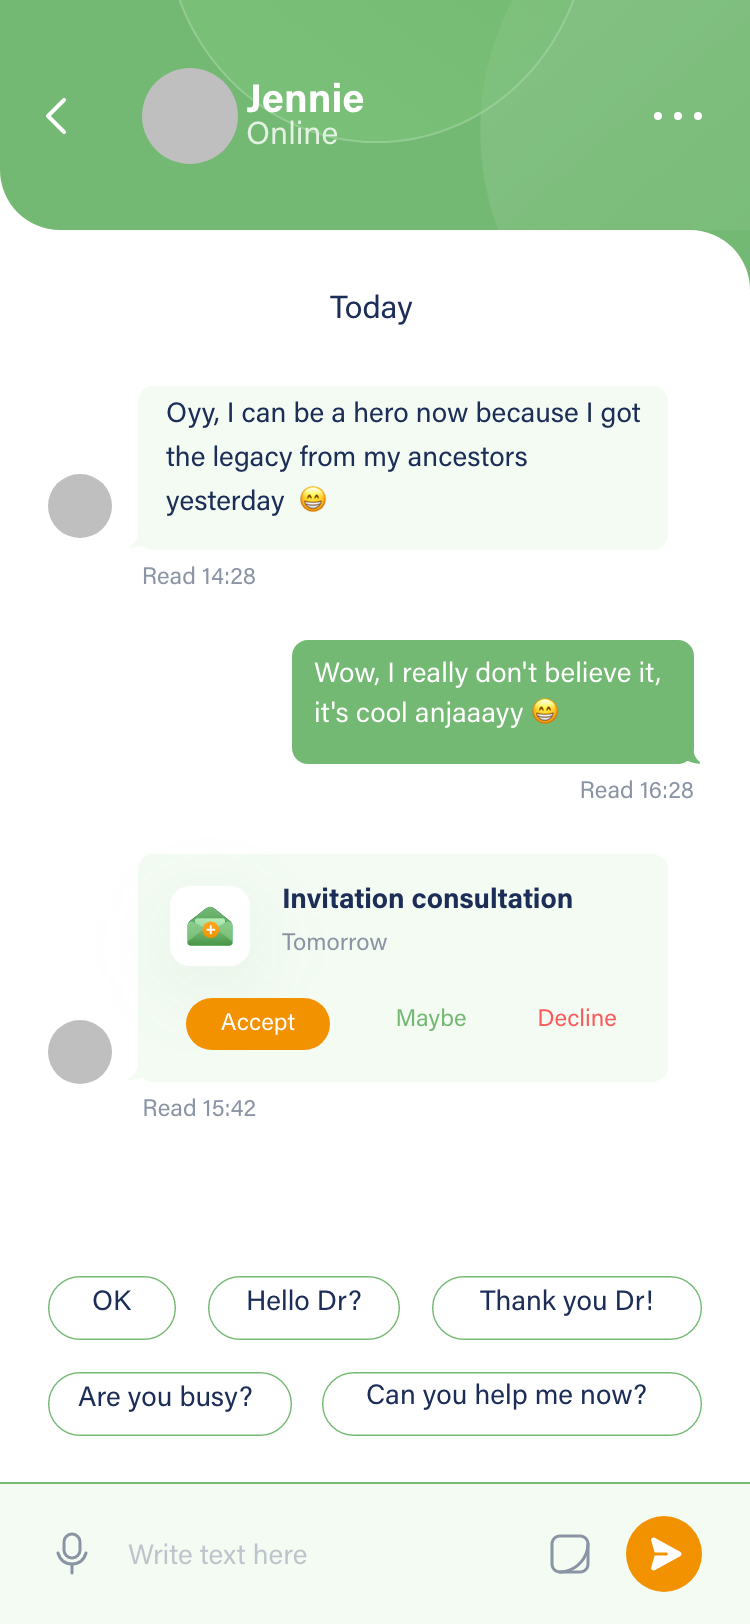Image resolution: width=750 pixels, height=1624 pixels.
Task: Select the "OK" quick reply
Action: [112, 1306]
